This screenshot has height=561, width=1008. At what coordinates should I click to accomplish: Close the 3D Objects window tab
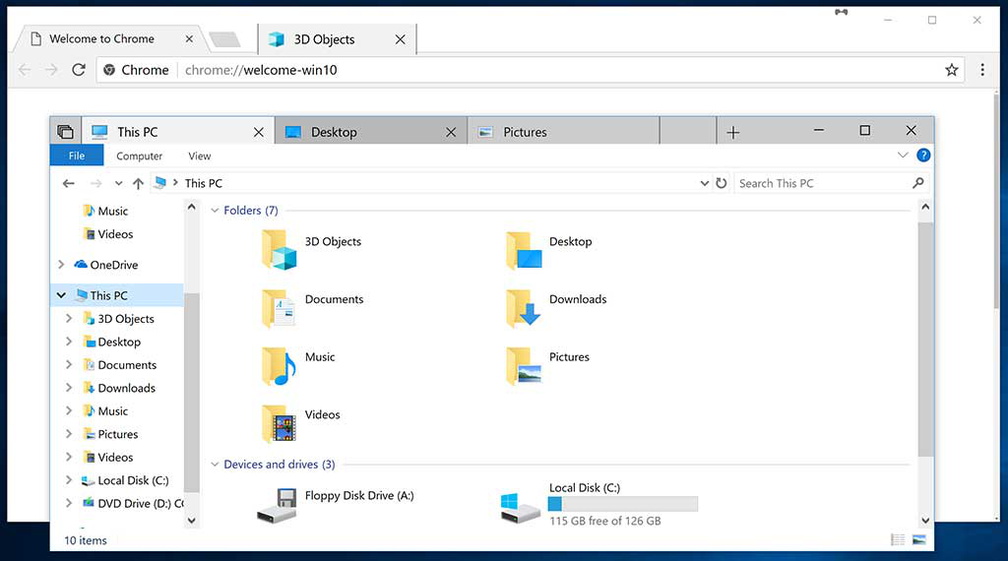tap(400, 40)
